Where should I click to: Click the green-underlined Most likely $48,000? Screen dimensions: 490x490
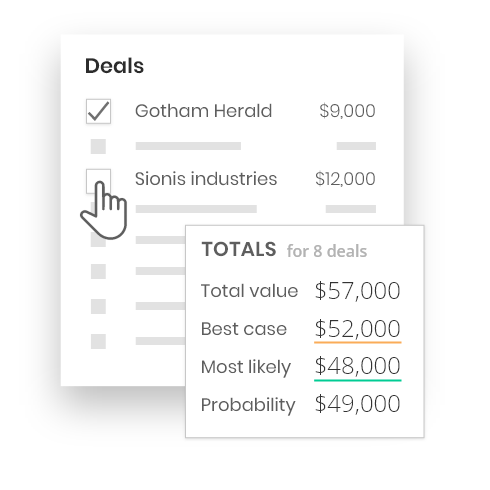(x=357, y=366)
